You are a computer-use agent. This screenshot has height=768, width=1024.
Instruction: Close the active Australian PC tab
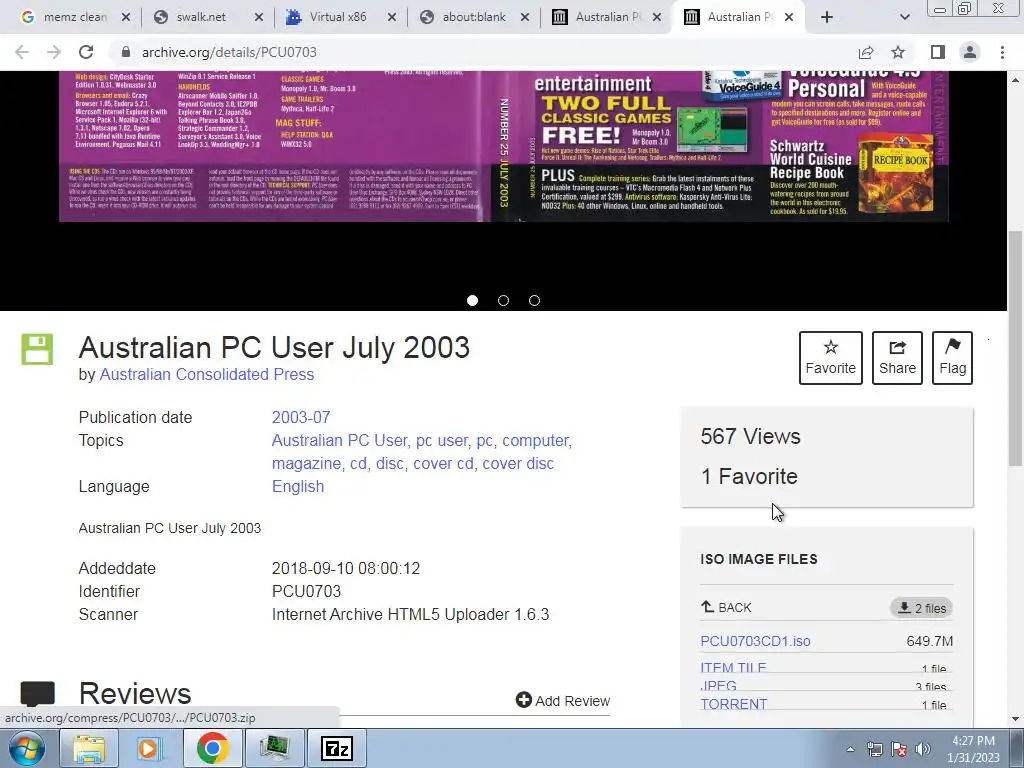tap(789, 17)
